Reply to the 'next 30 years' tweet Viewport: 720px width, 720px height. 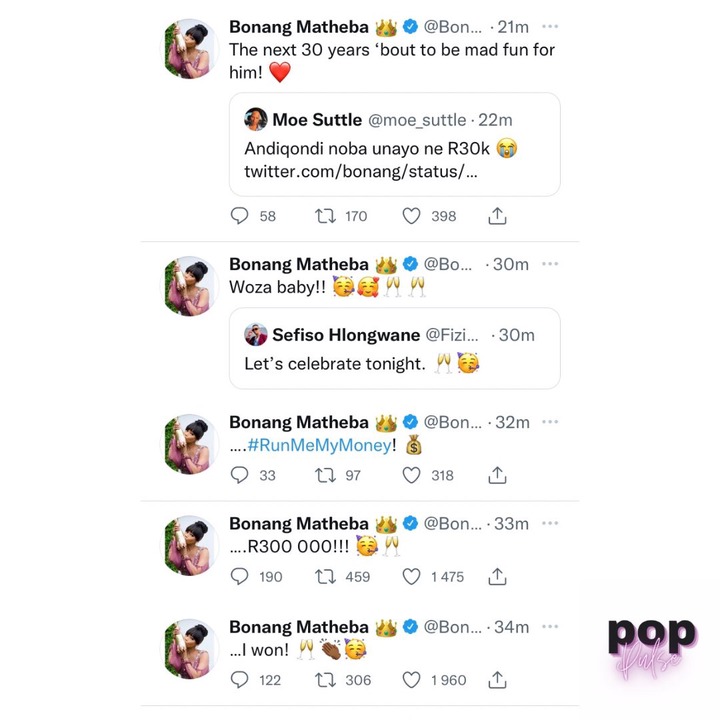pyautogui.click(x=239, y=215)
